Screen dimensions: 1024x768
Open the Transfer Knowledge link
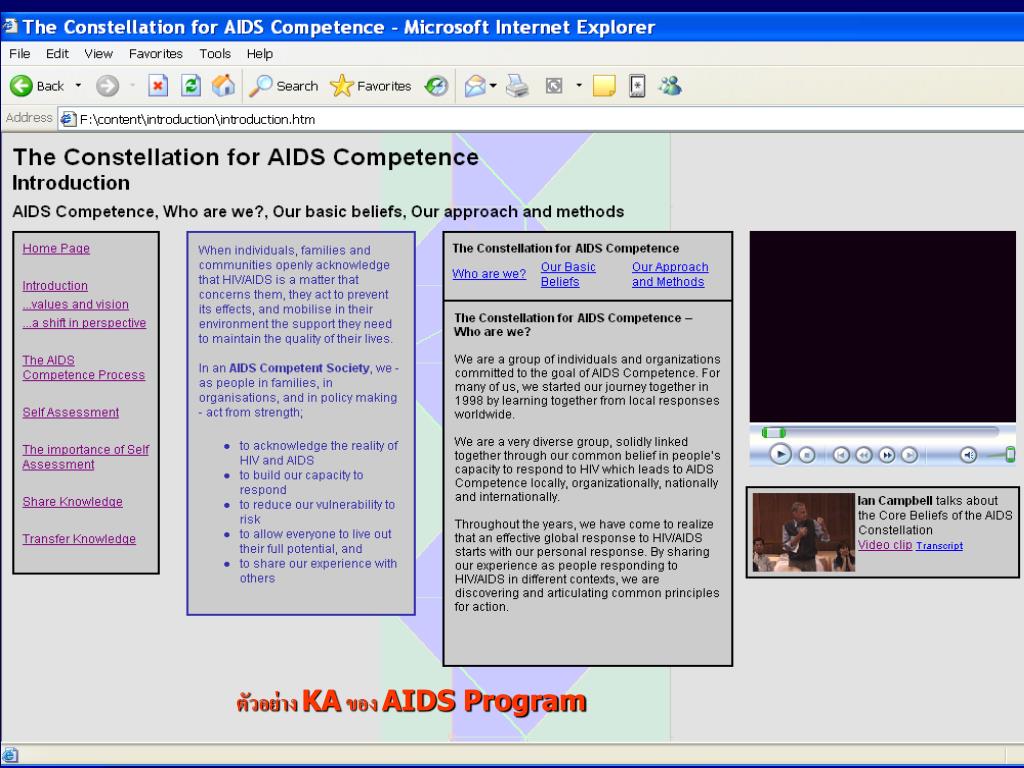[79, 539]
